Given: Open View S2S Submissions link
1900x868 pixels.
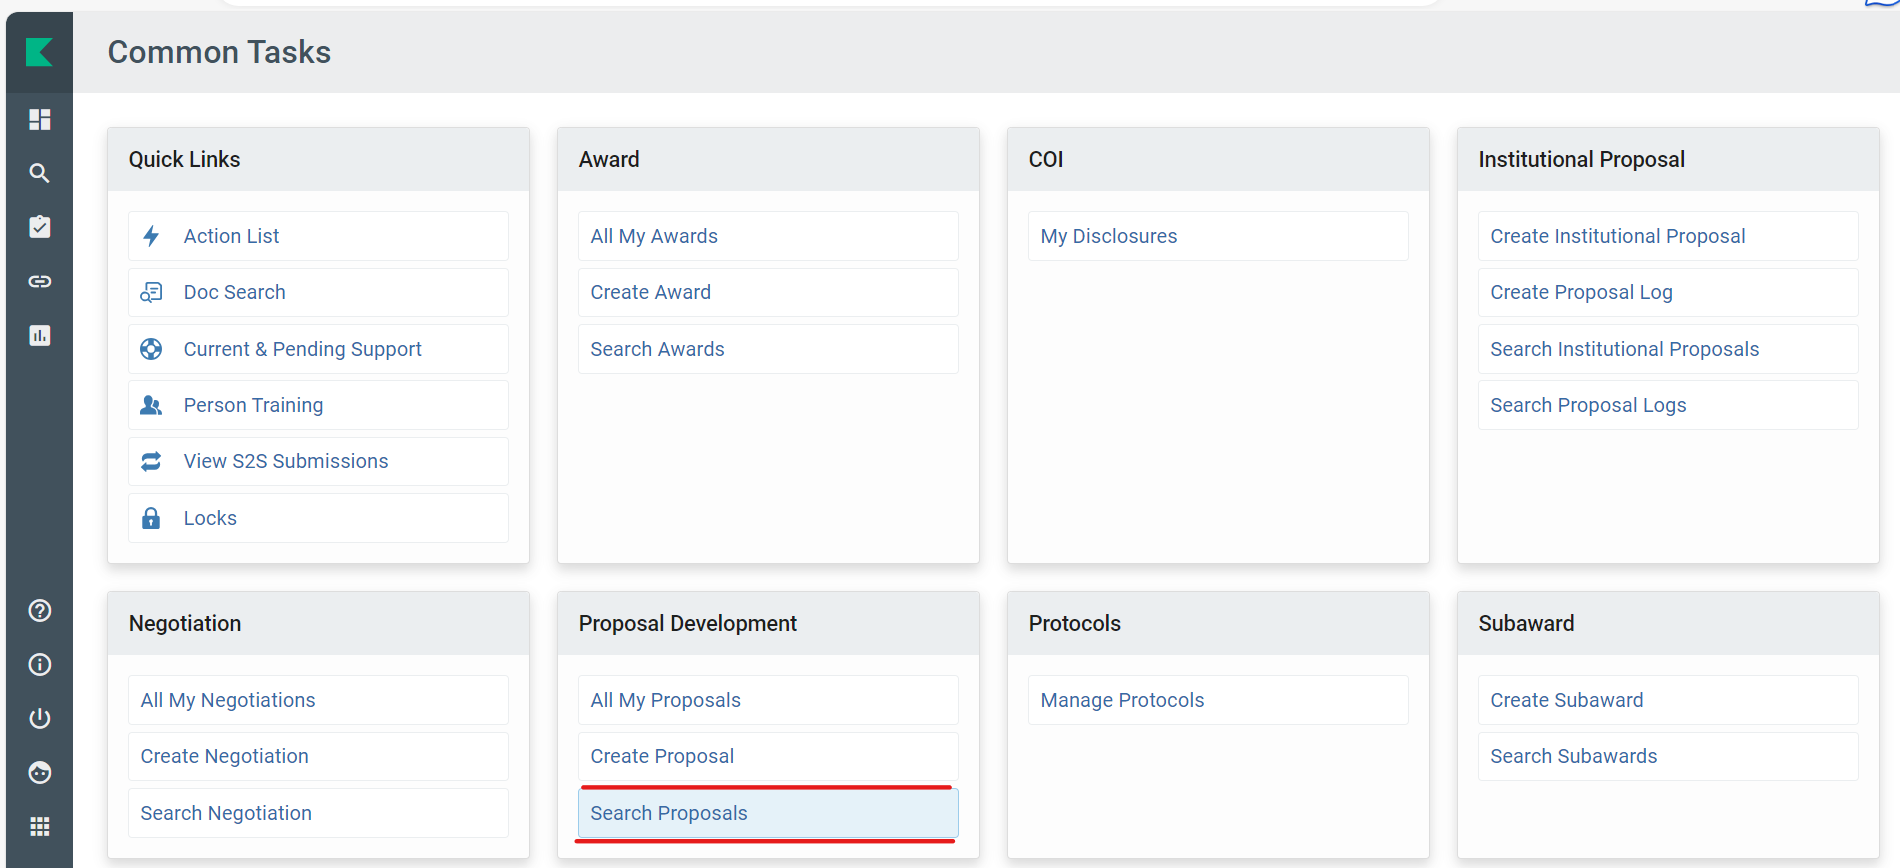Looking at the screenshot, I should pyautogui.click(x=318, y=461).
